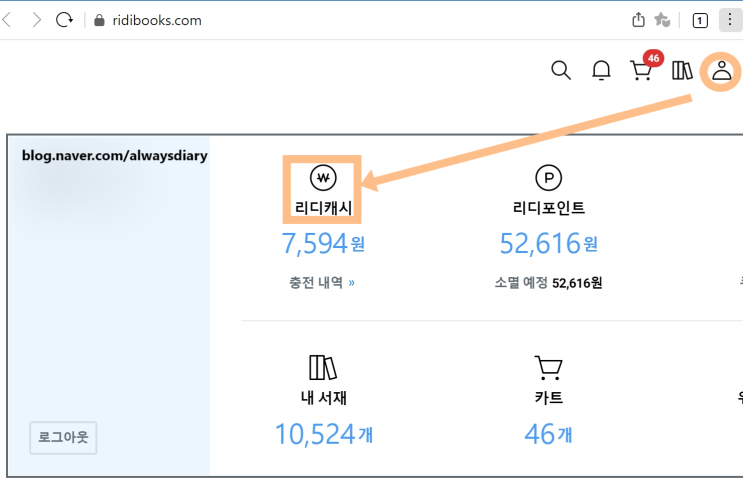Open the tab count button
The width and height of the screenshot is (743, 496).
click(700, 20)
